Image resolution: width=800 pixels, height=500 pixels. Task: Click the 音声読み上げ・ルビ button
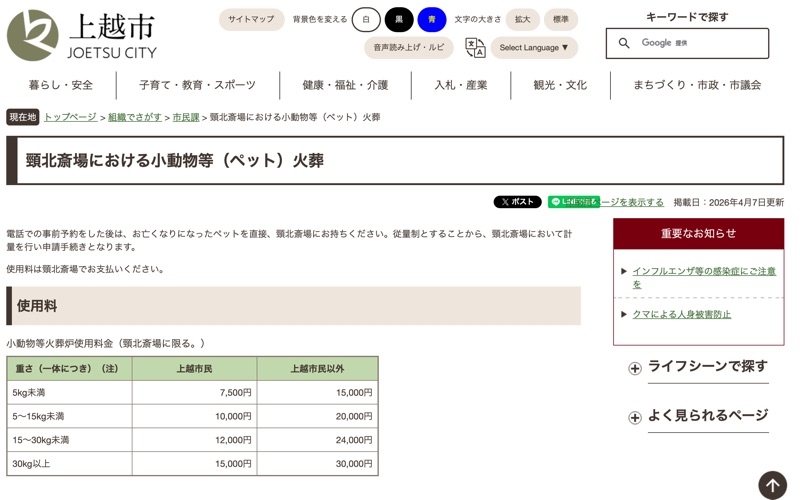[409, 47]
